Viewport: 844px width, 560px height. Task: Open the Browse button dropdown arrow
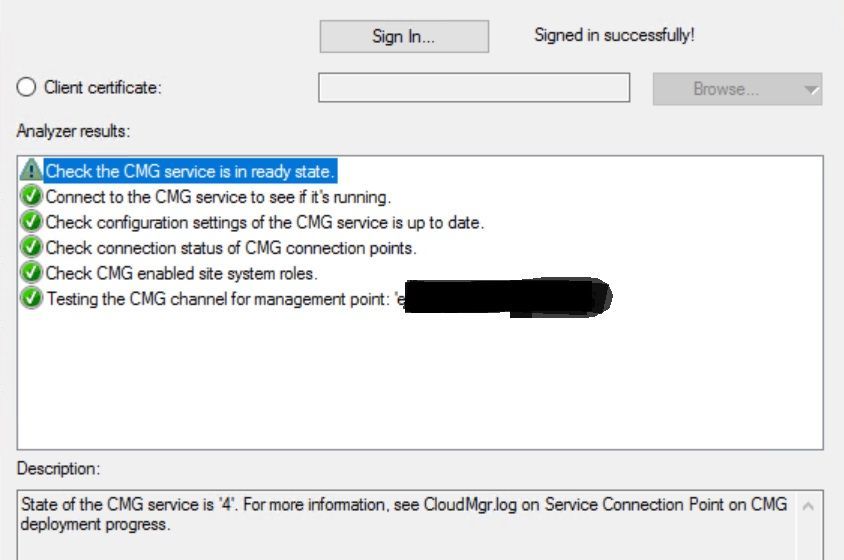[810, 89]
